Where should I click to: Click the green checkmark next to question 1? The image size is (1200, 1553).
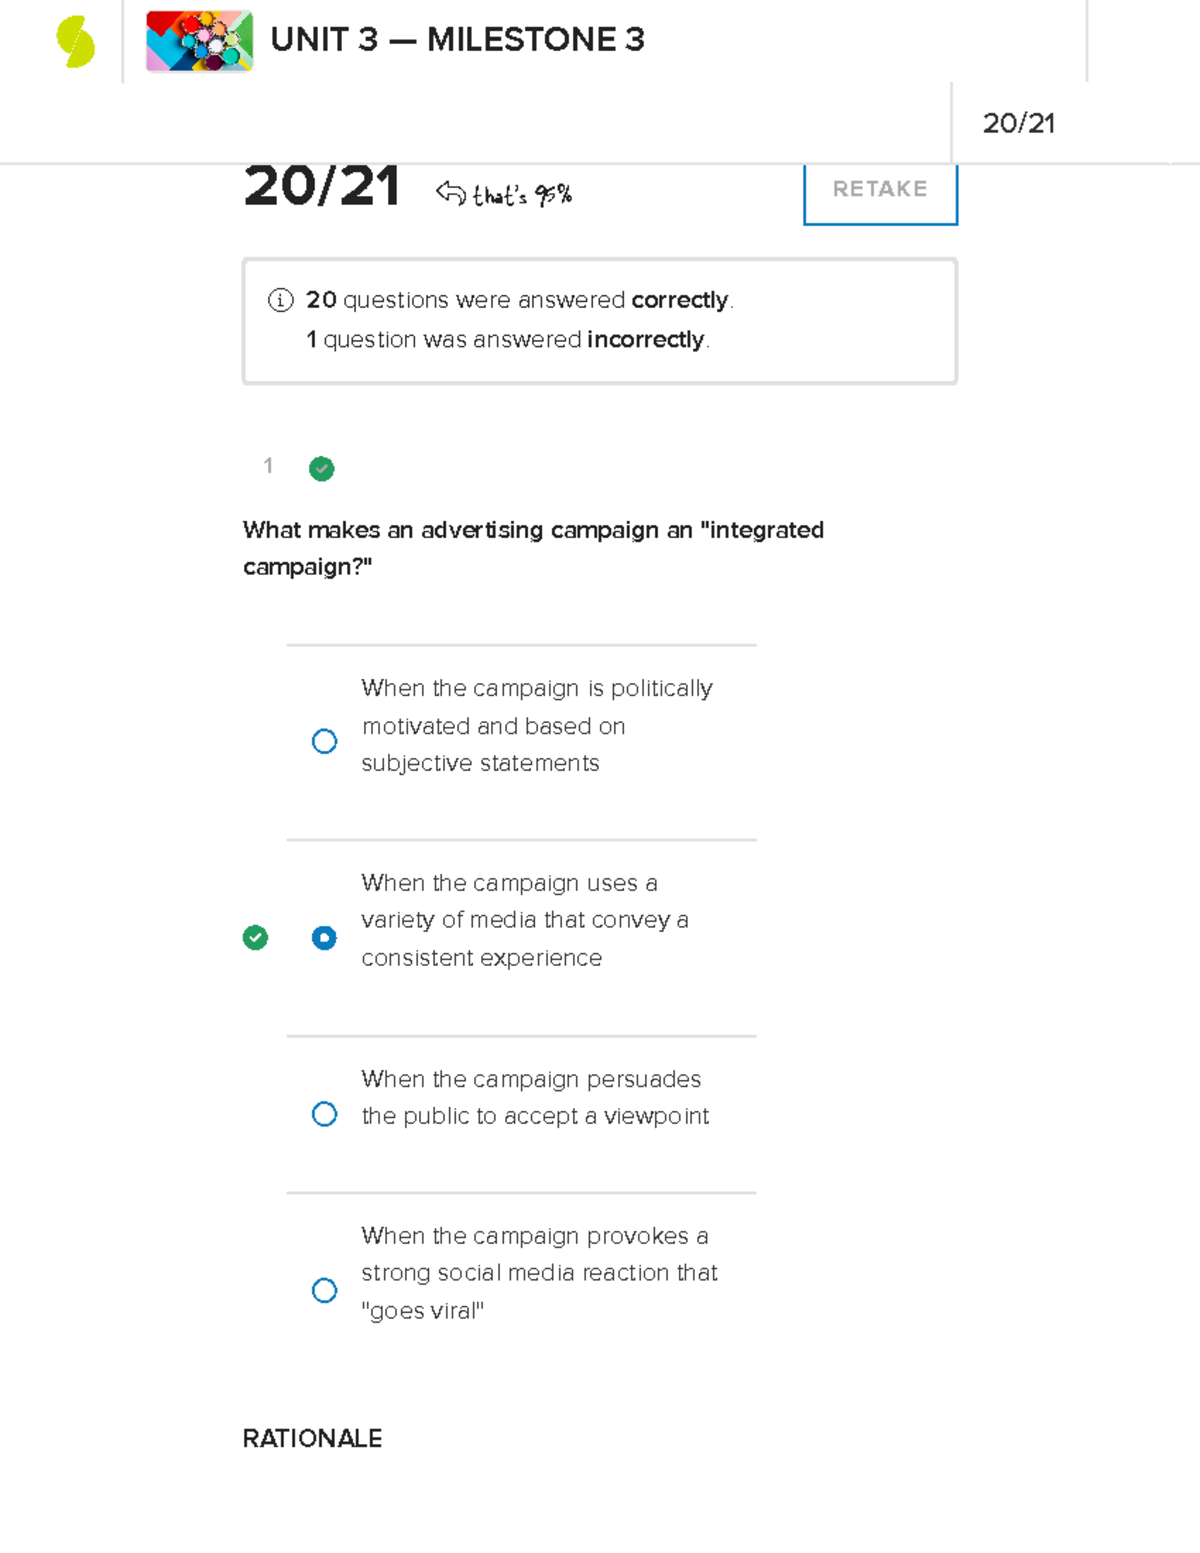coord(321,468)
